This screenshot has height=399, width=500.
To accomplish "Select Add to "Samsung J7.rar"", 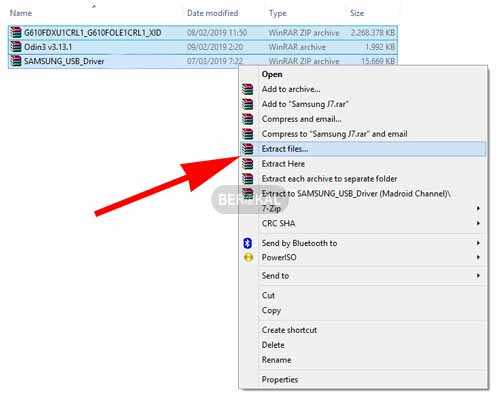I will pyautogui.click(x=305, y=104).
